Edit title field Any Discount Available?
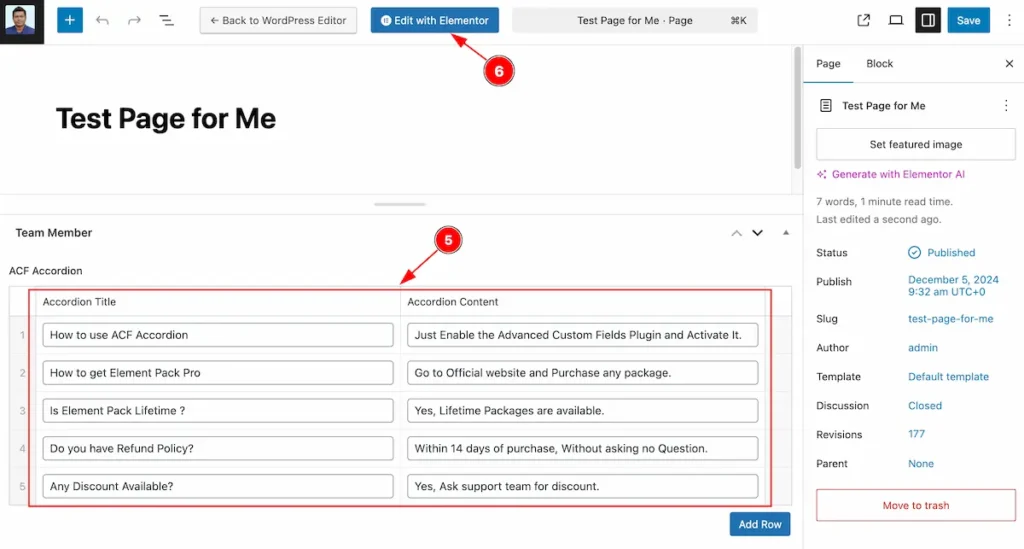 [217, 486]
